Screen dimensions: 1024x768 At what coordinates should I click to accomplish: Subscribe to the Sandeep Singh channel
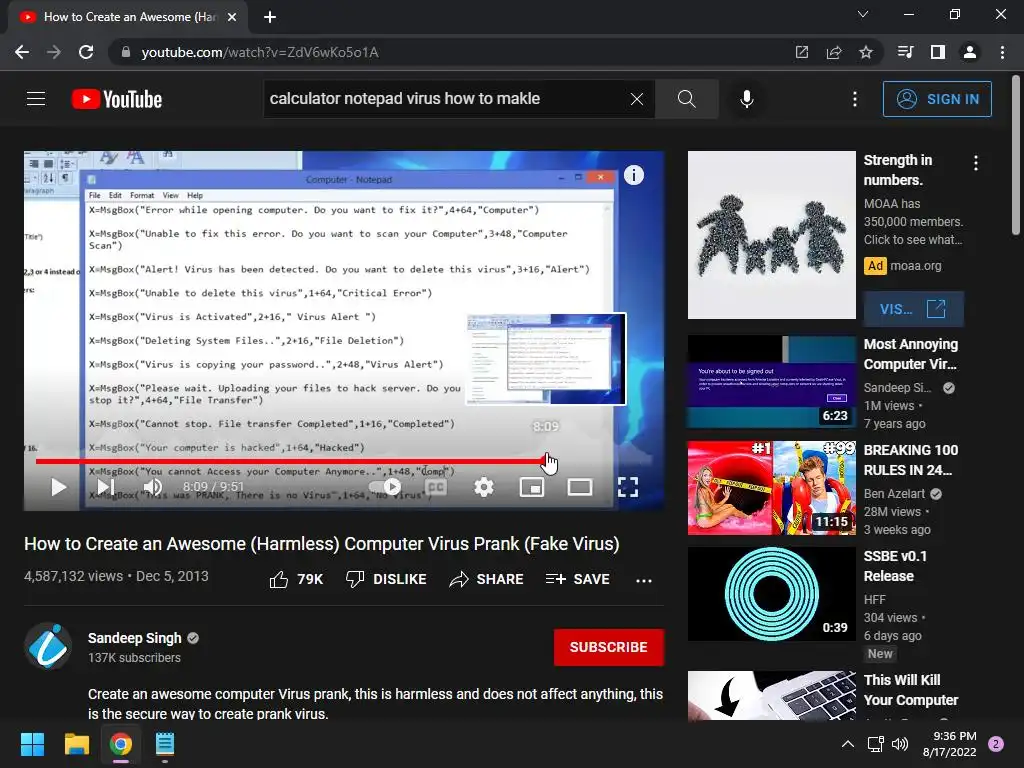coord(609,647)
